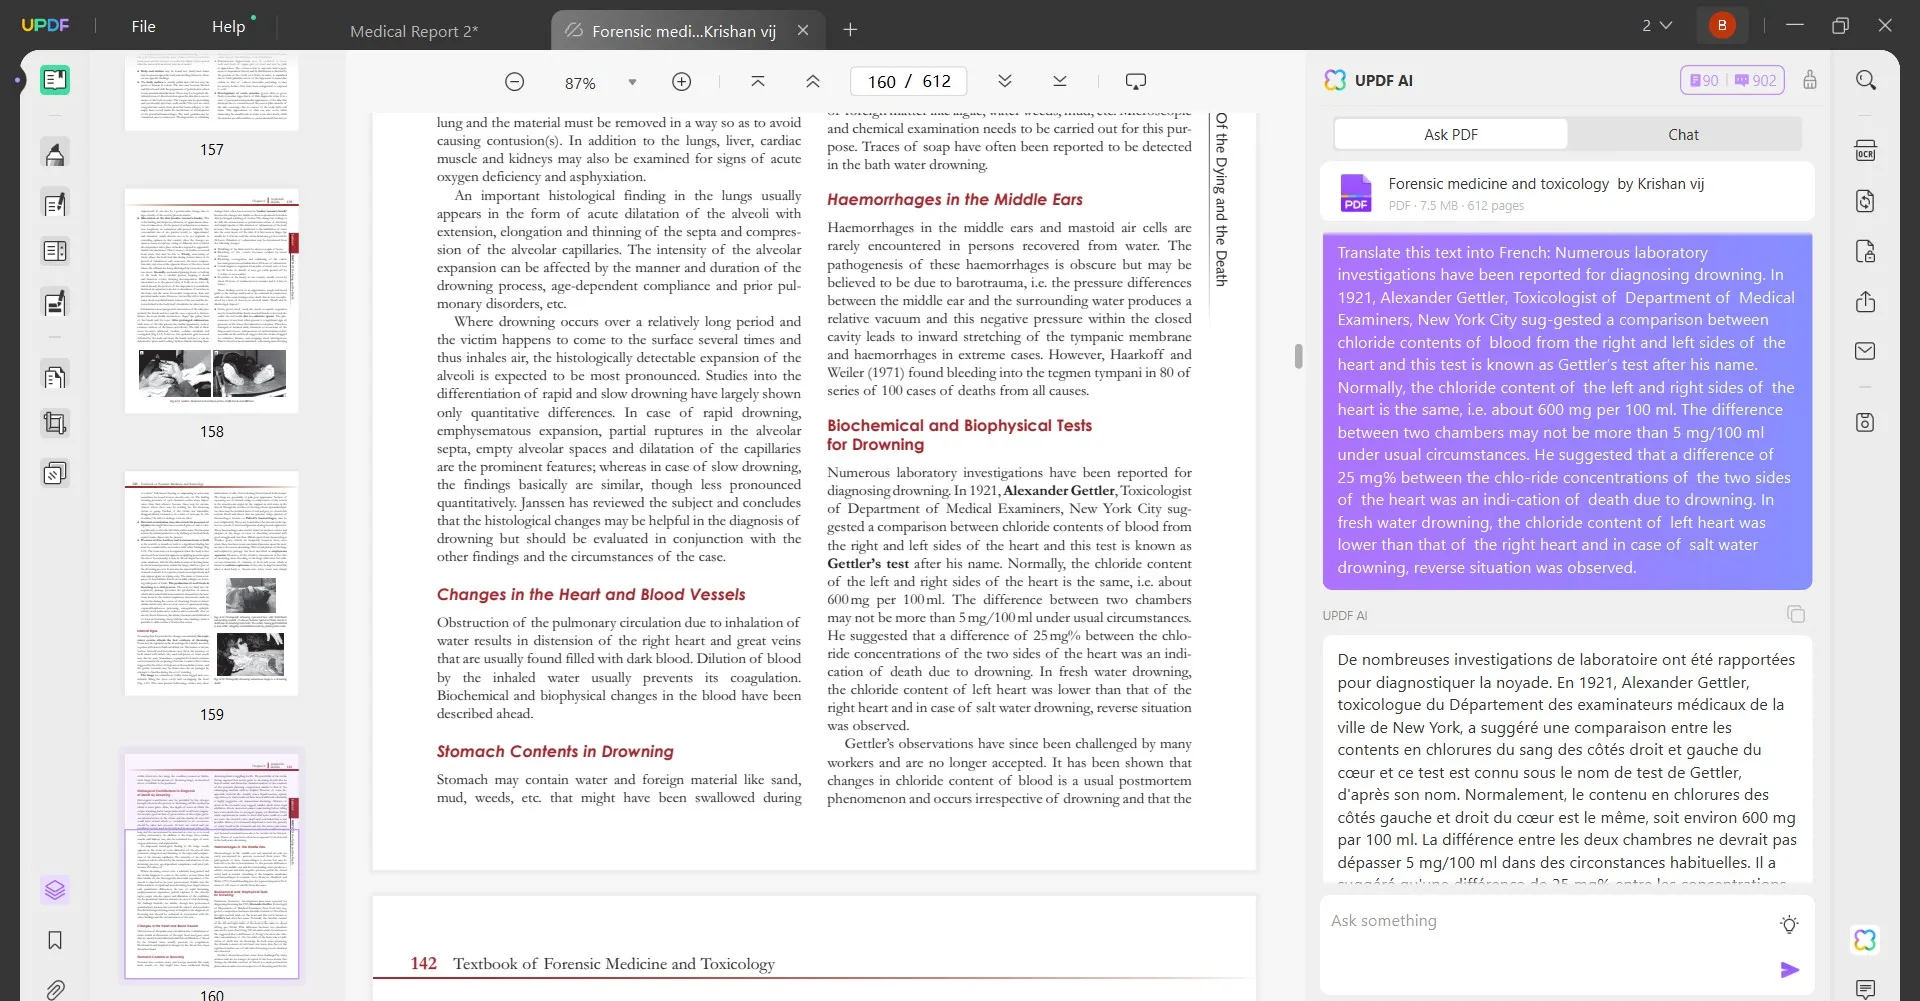Copy the UPDF AI response
Viewport: 1920px width, 1001px height.
coord(1796,614)
